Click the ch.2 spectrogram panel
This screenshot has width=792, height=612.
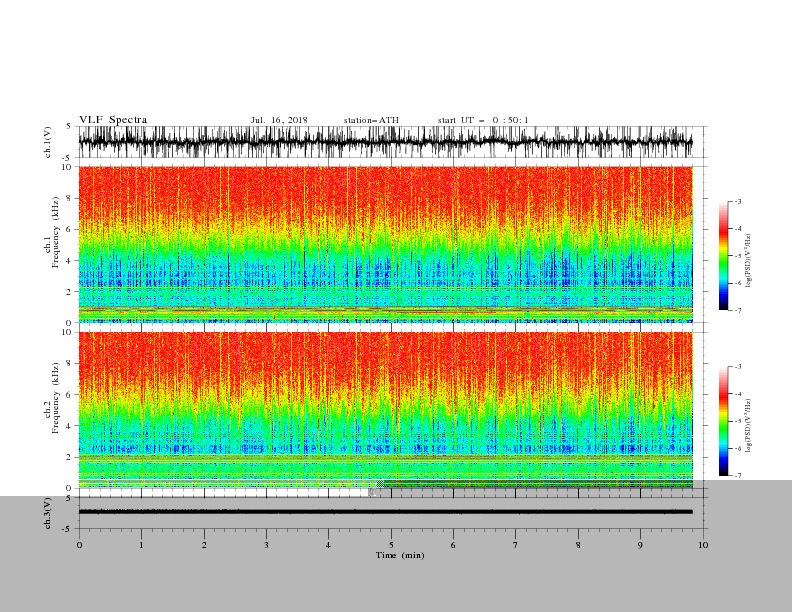385,410
